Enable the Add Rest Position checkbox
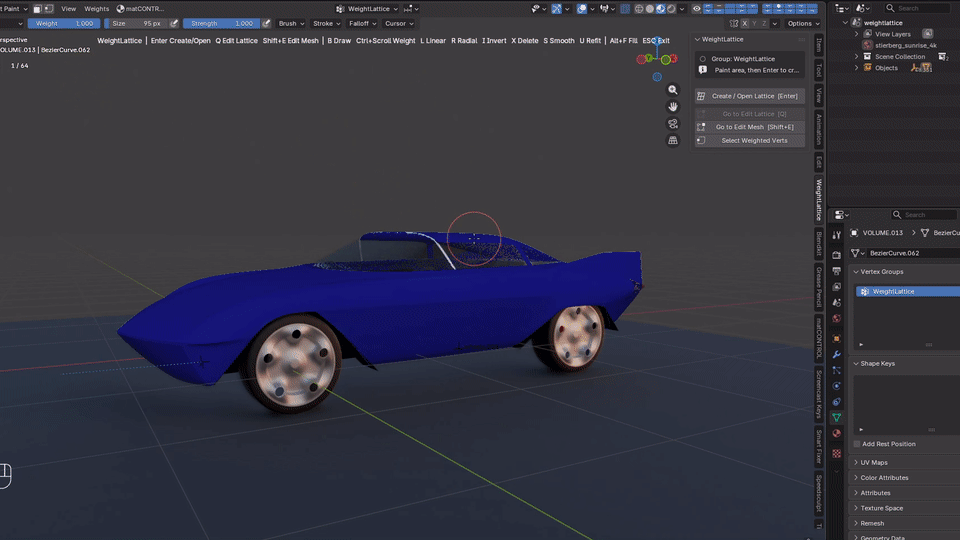 857,444
